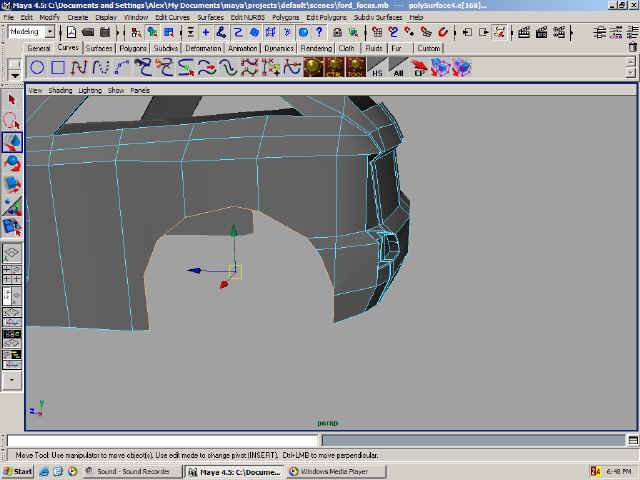Viewport: 640px width, 480px height.
Task: Click the HS shelf button
Action: click(x=376, y=68)
